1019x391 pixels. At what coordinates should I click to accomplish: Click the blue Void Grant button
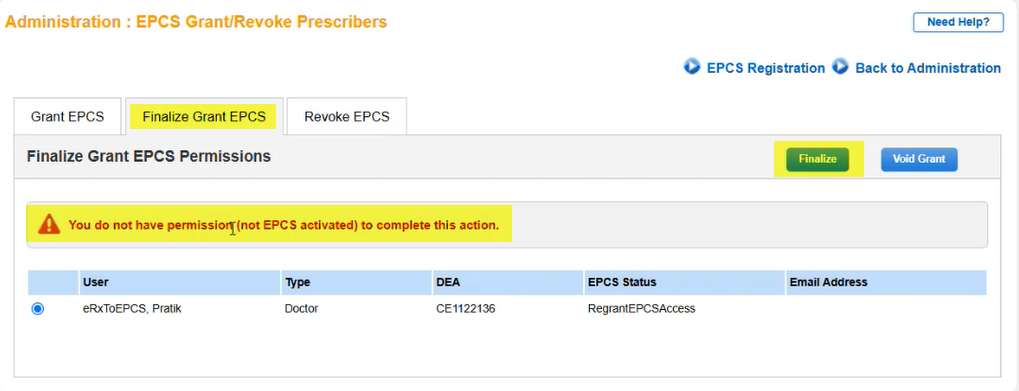click(x=919, y=159)
